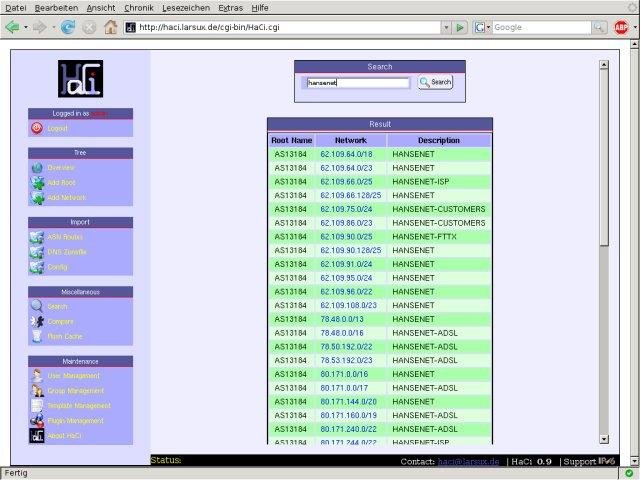Click the HaCi logo image
The image size is (640, 480).
80,79
